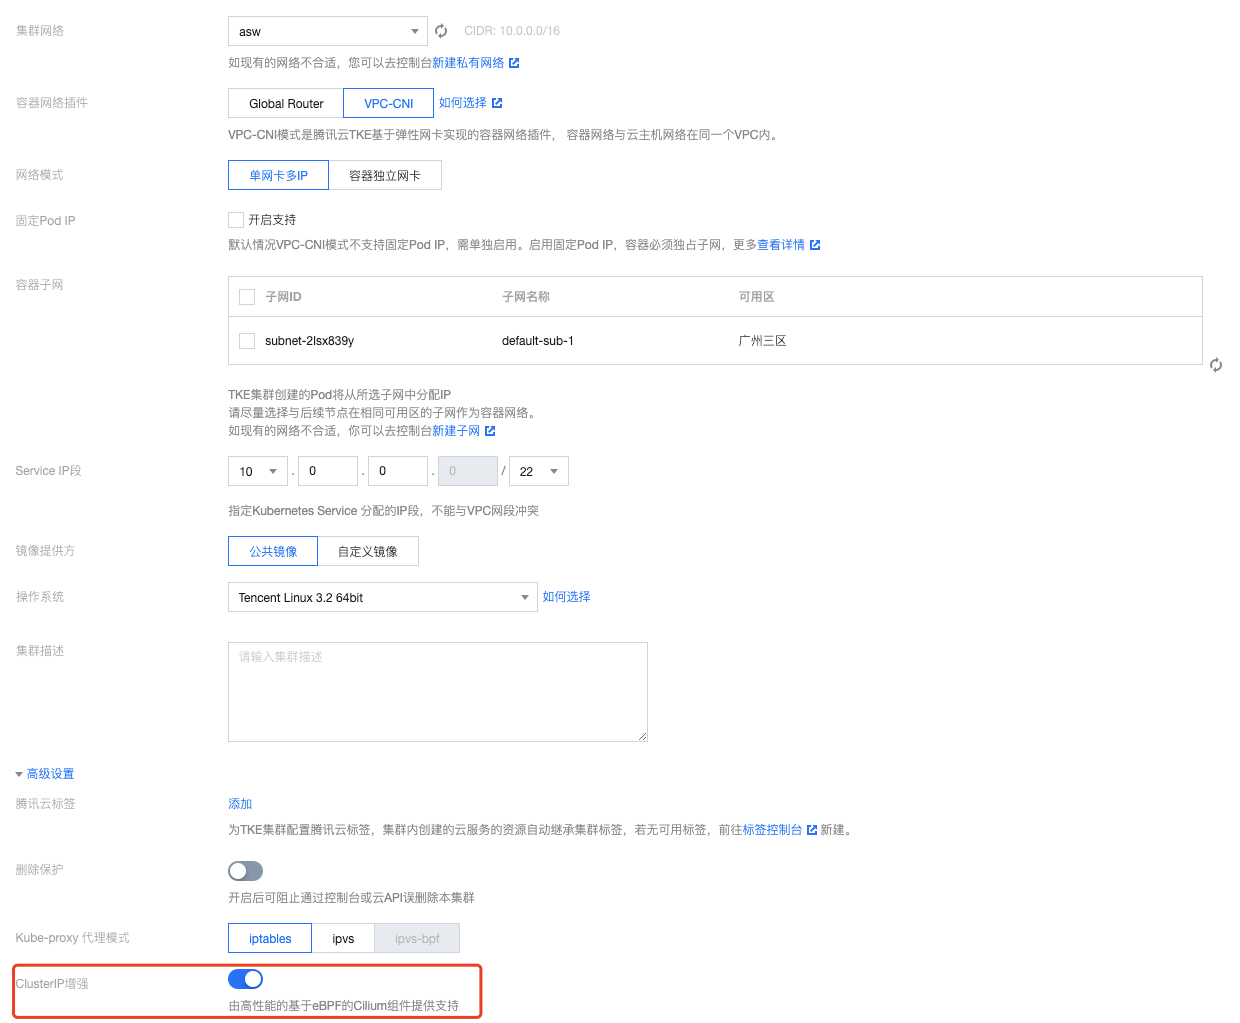The image size is (1240, 1023).
Task: Toggle the 删除保护 switch on
Action: 245,871
